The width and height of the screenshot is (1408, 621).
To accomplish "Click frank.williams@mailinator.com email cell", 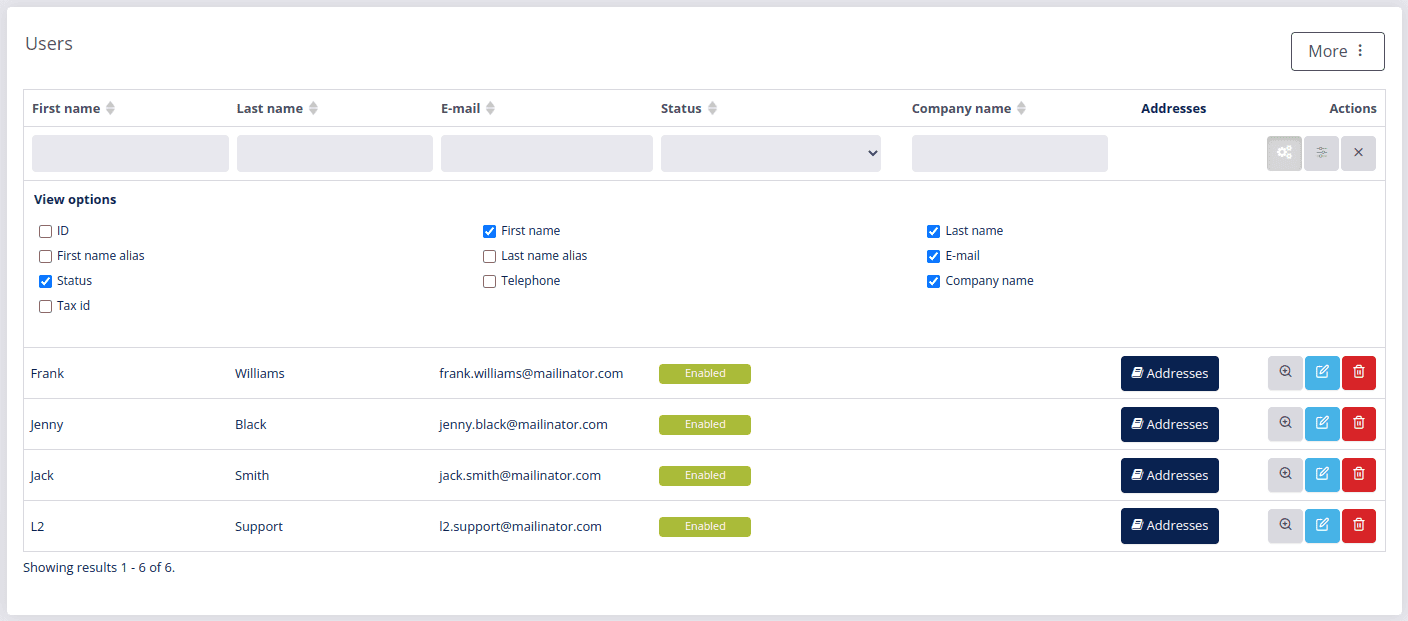I will 531,373.
